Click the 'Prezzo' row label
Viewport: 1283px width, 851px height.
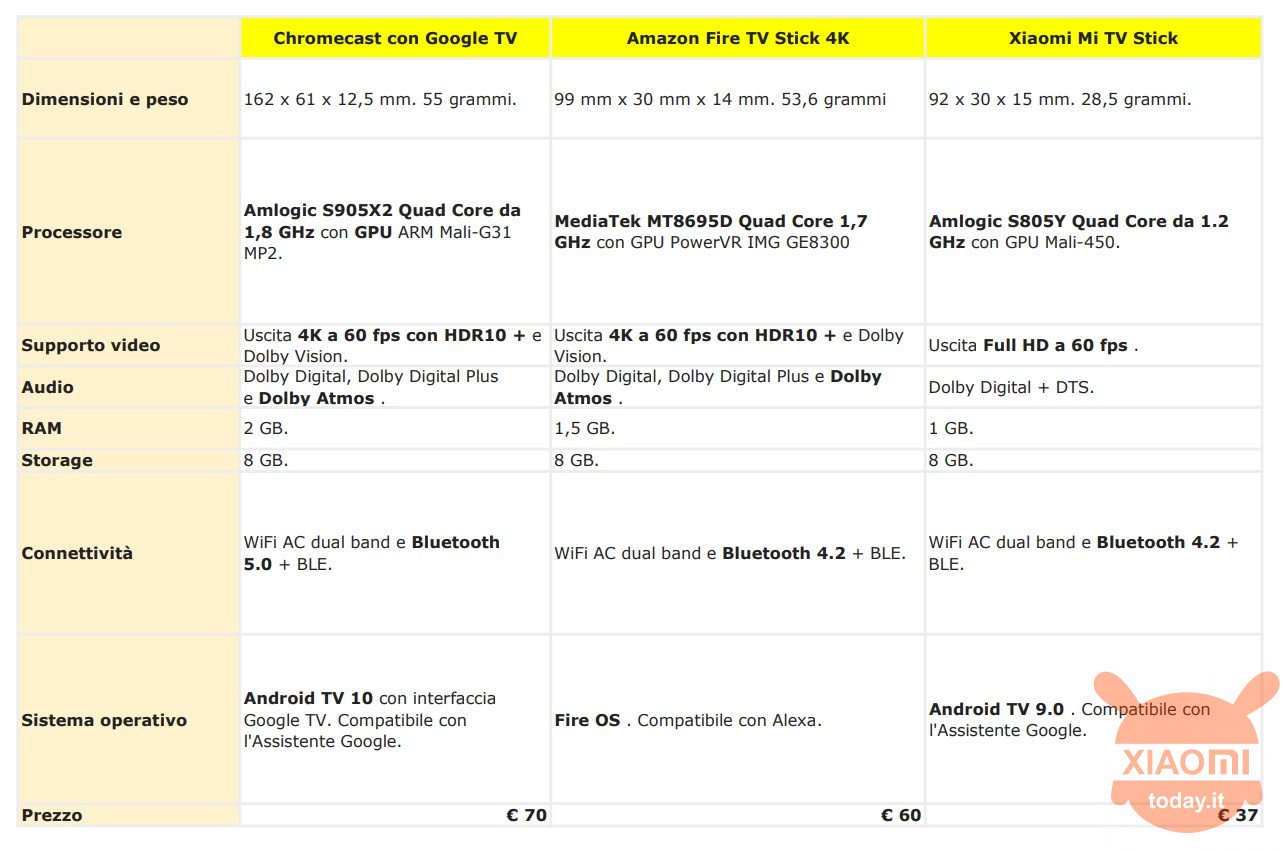[129, 815]
